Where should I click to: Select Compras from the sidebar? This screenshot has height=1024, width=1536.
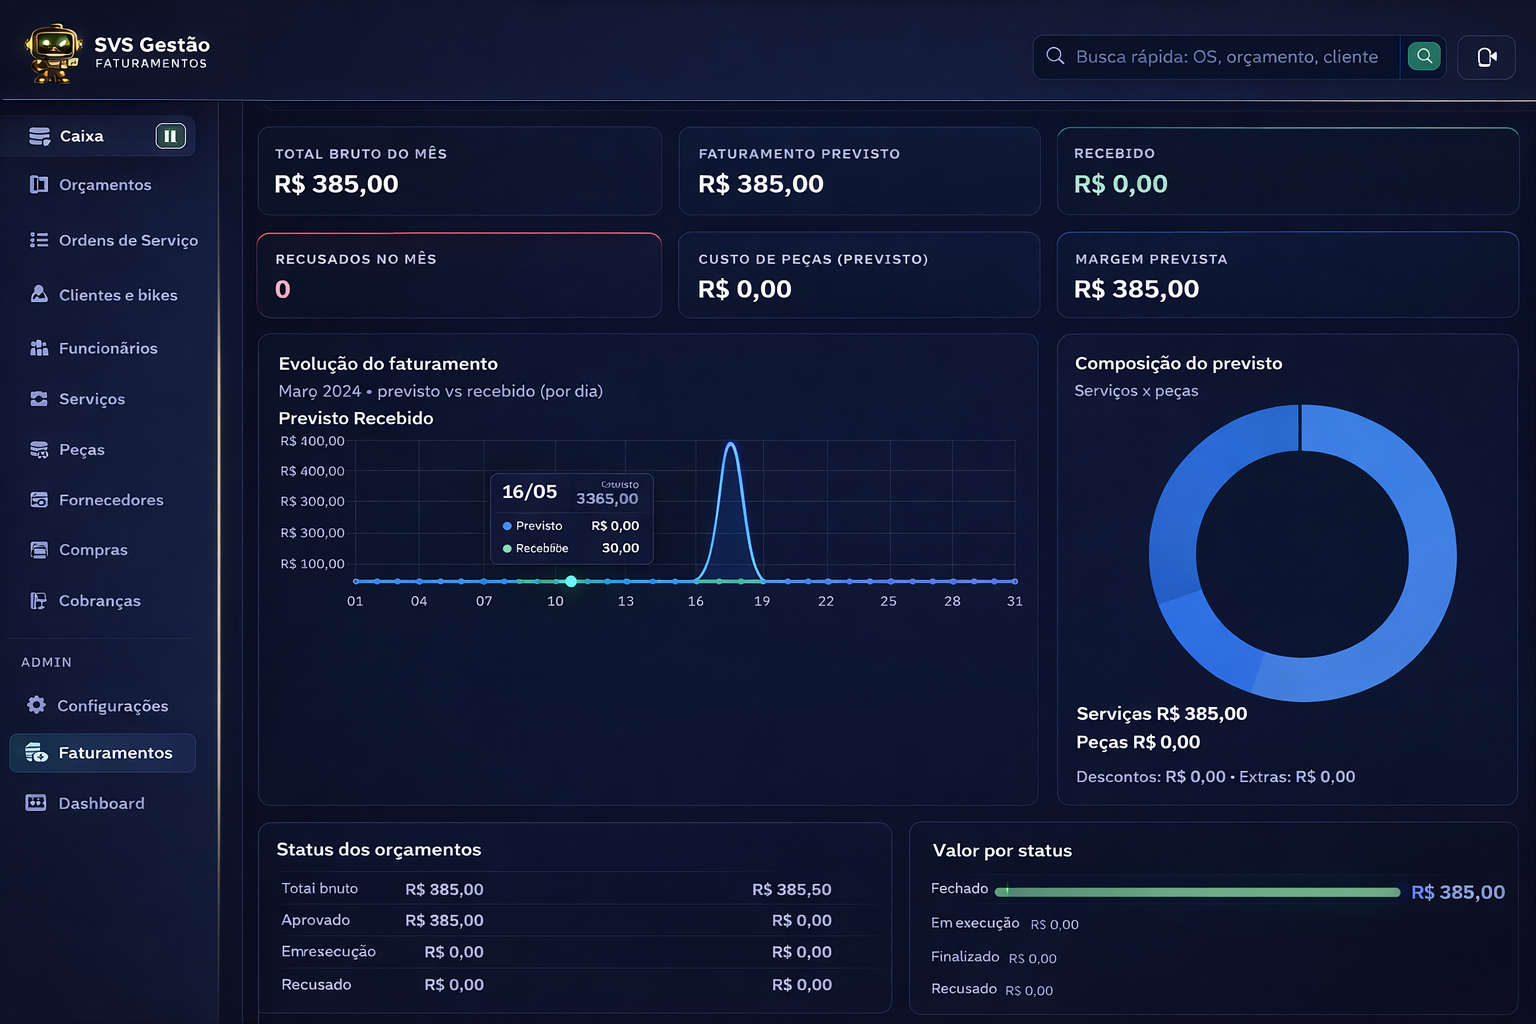93,550
